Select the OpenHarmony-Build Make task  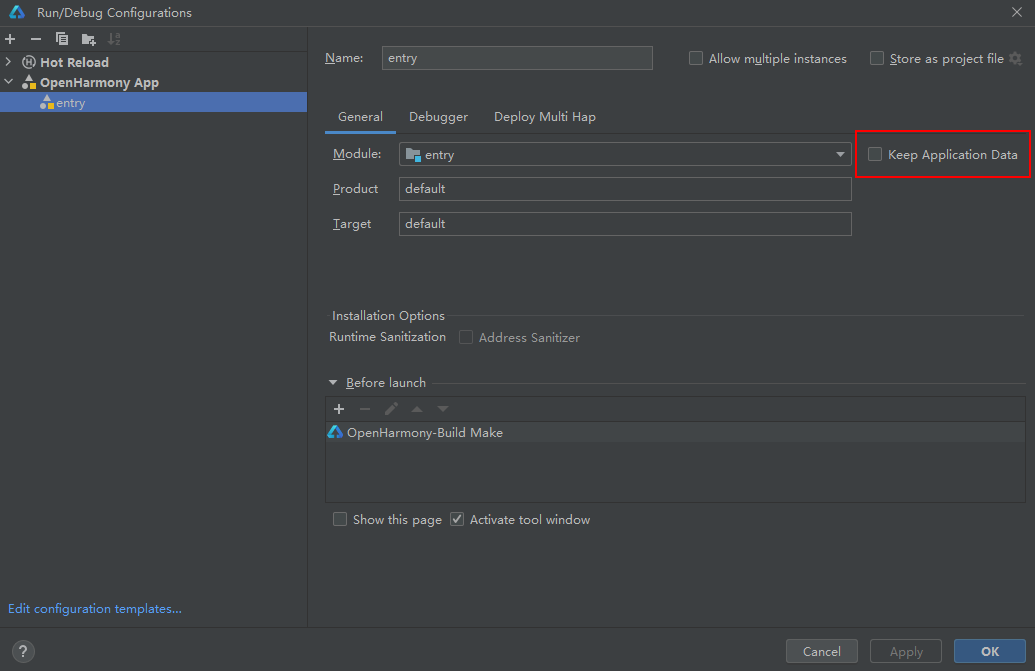[424, 433]
